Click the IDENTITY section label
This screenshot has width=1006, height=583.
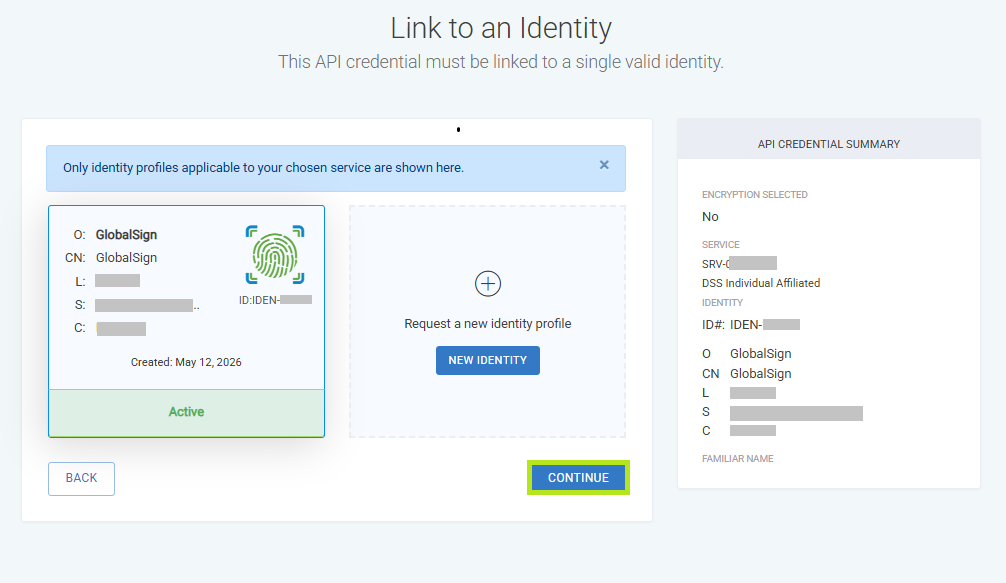click(722, 303)
